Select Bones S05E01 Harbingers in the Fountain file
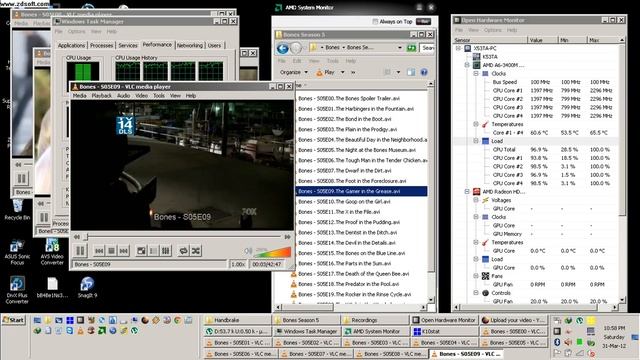This screenshot has width=640, height=360. [356, 109]
